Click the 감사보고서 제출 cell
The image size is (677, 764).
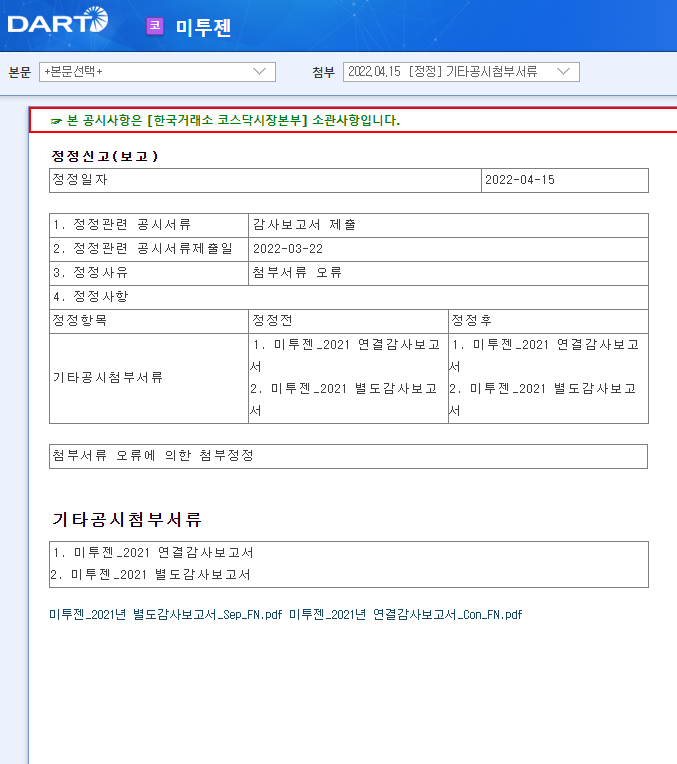[448, 225]
